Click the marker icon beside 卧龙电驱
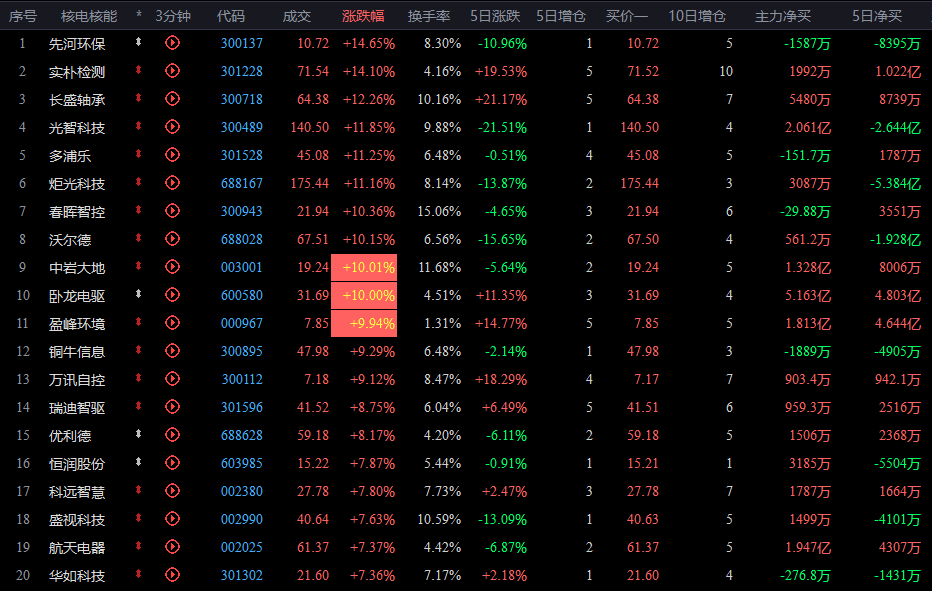The image size is (932, 591). pos(138,294)
